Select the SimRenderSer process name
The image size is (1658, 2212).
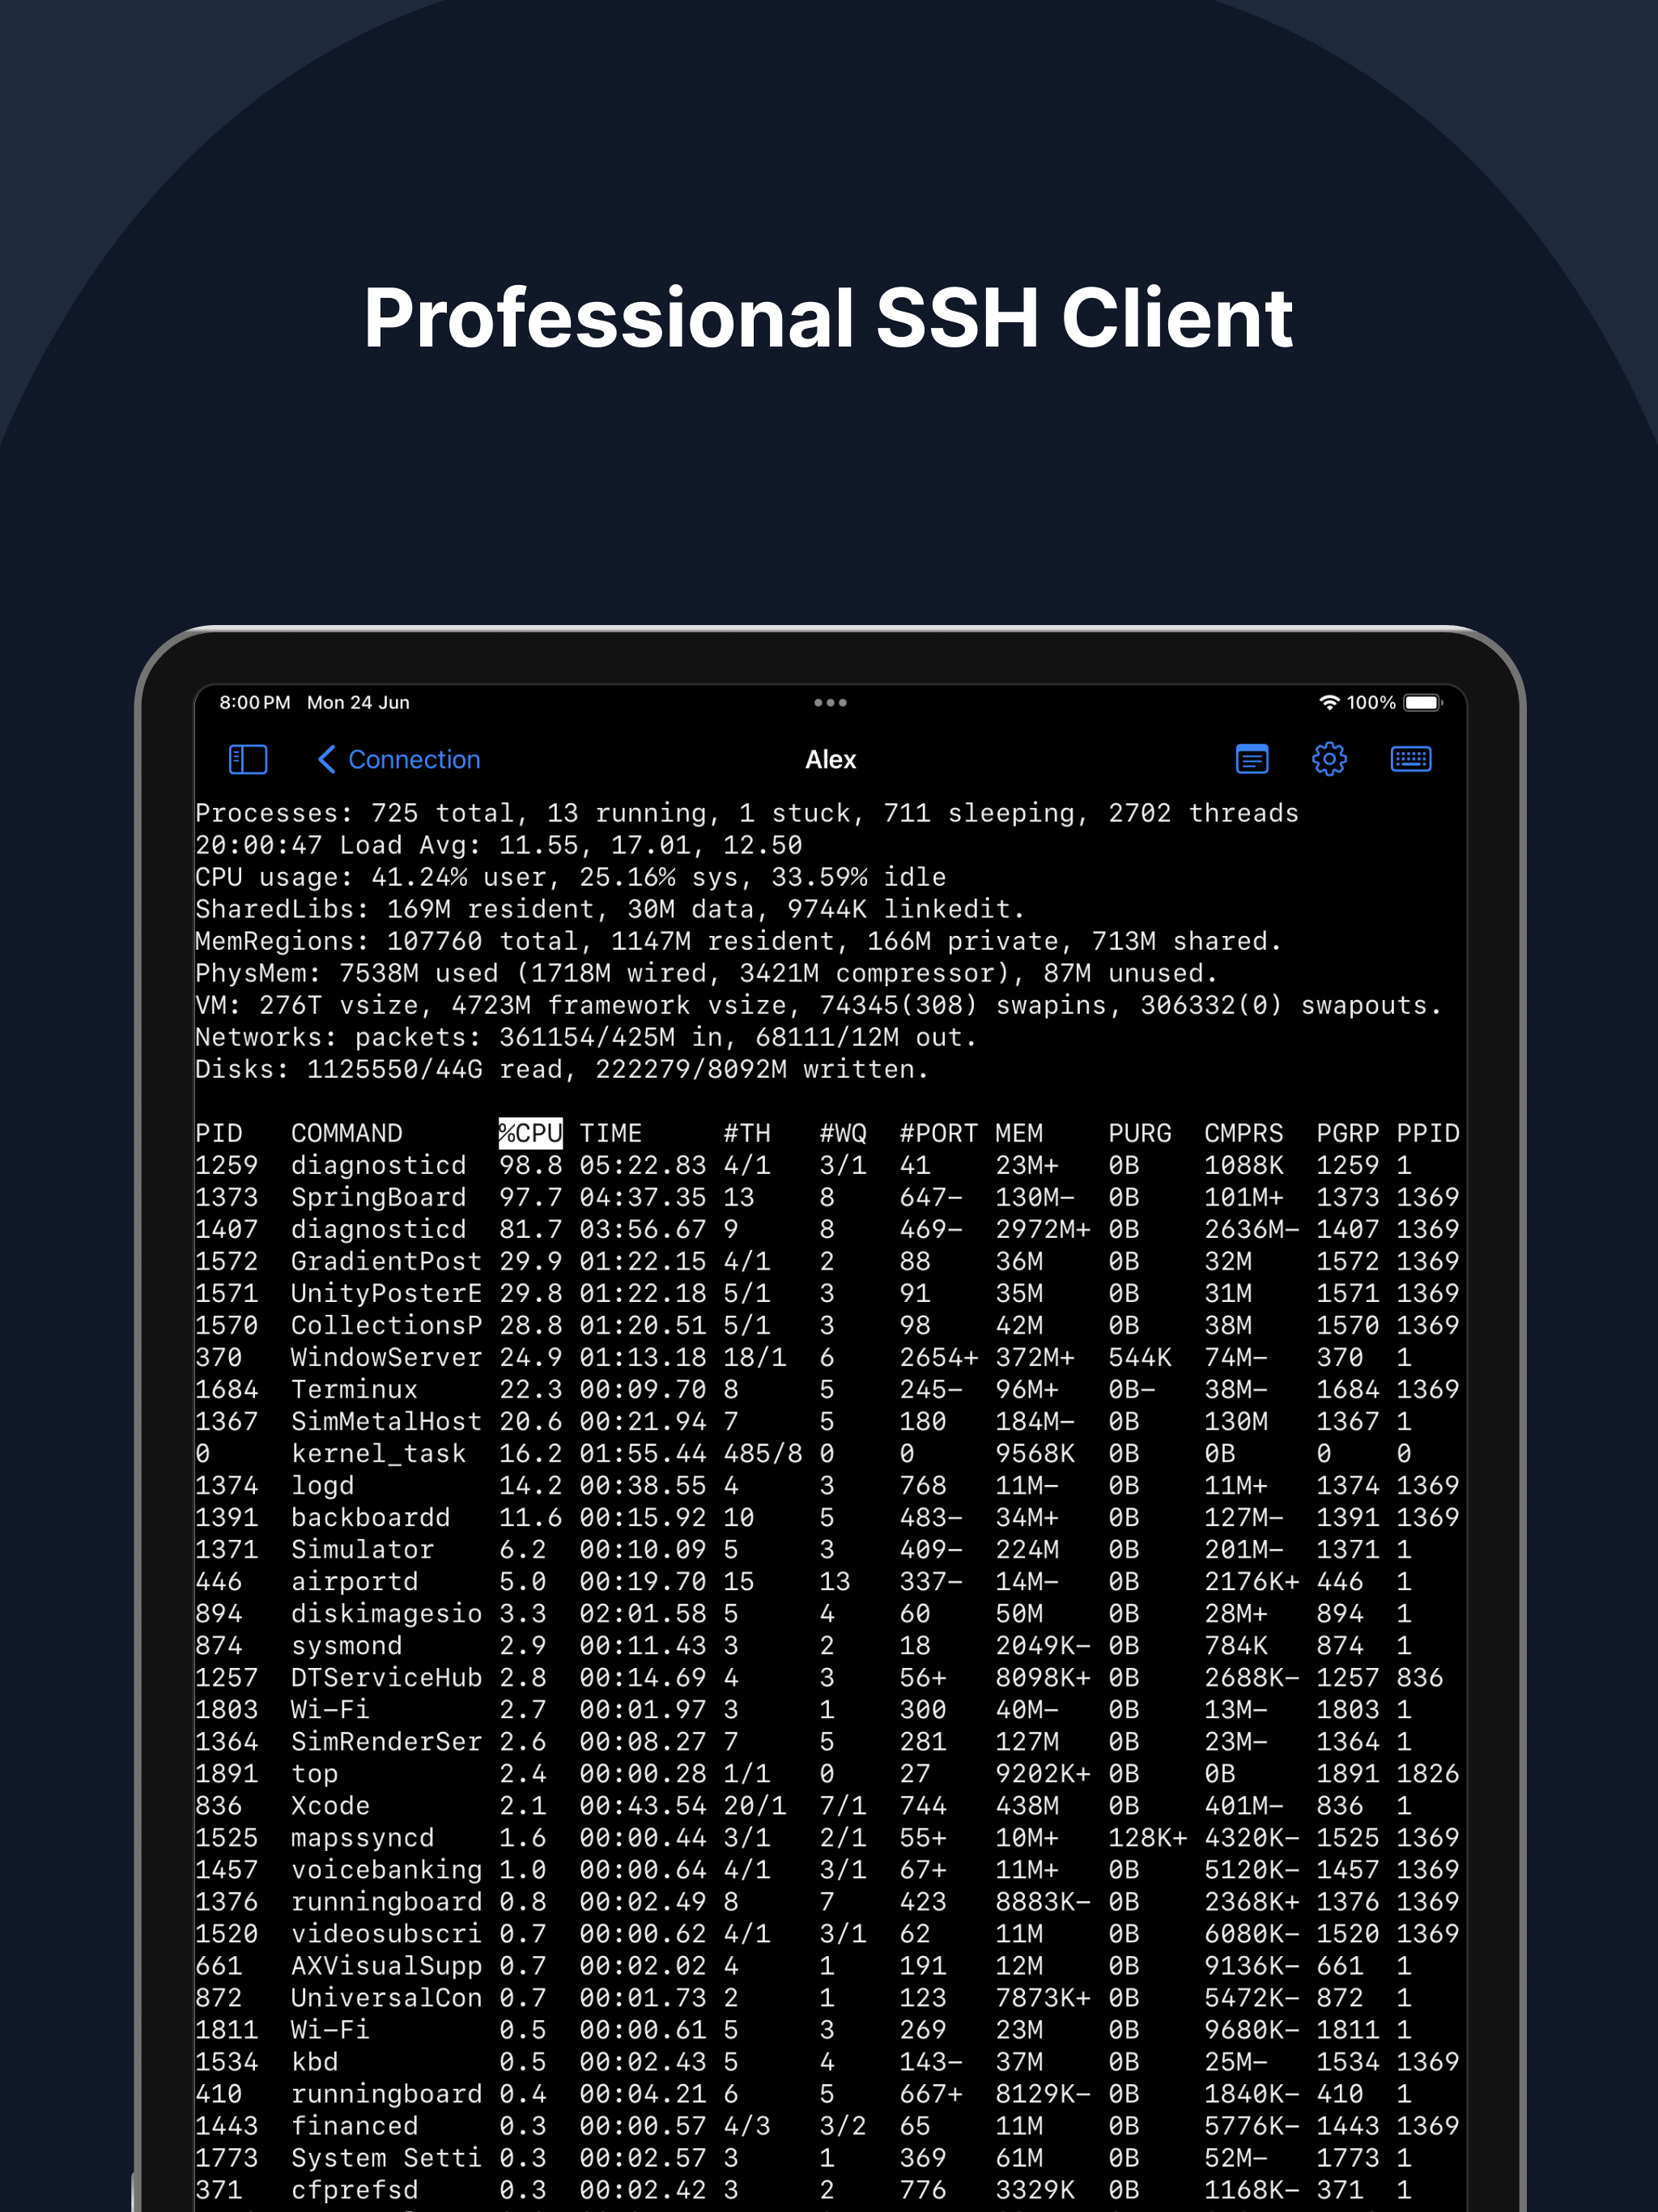click(x=387, y=1741)
